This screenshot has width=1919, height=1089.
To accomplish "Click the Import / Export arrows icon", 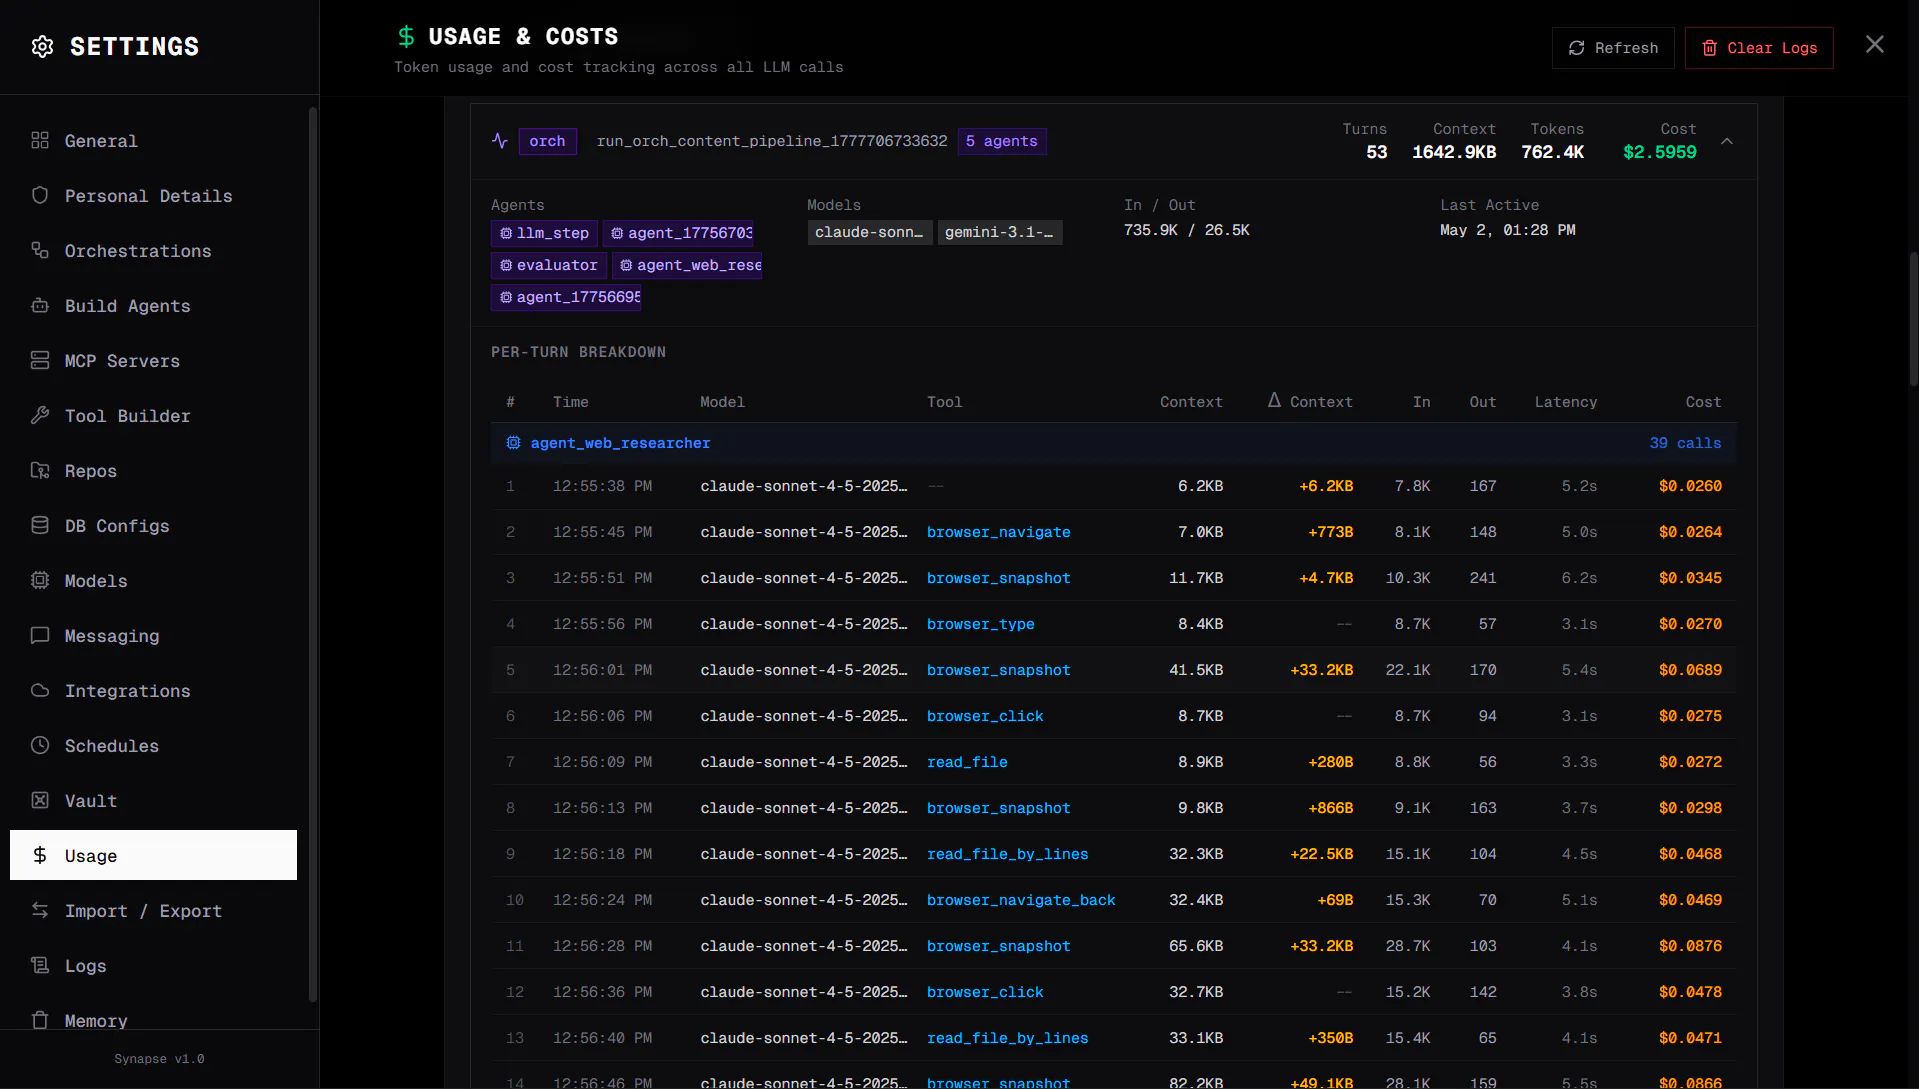I will pyautogui.click(x=40, y=910).
